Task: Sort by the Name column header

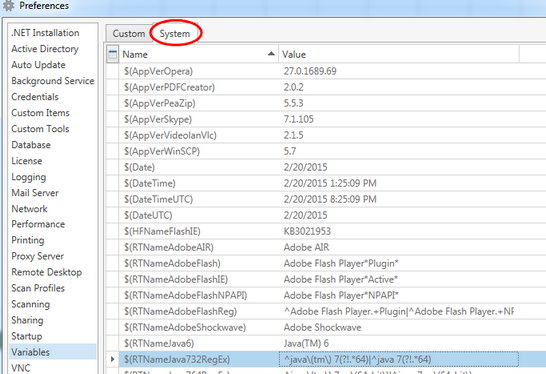Action: tap(198, 54)
